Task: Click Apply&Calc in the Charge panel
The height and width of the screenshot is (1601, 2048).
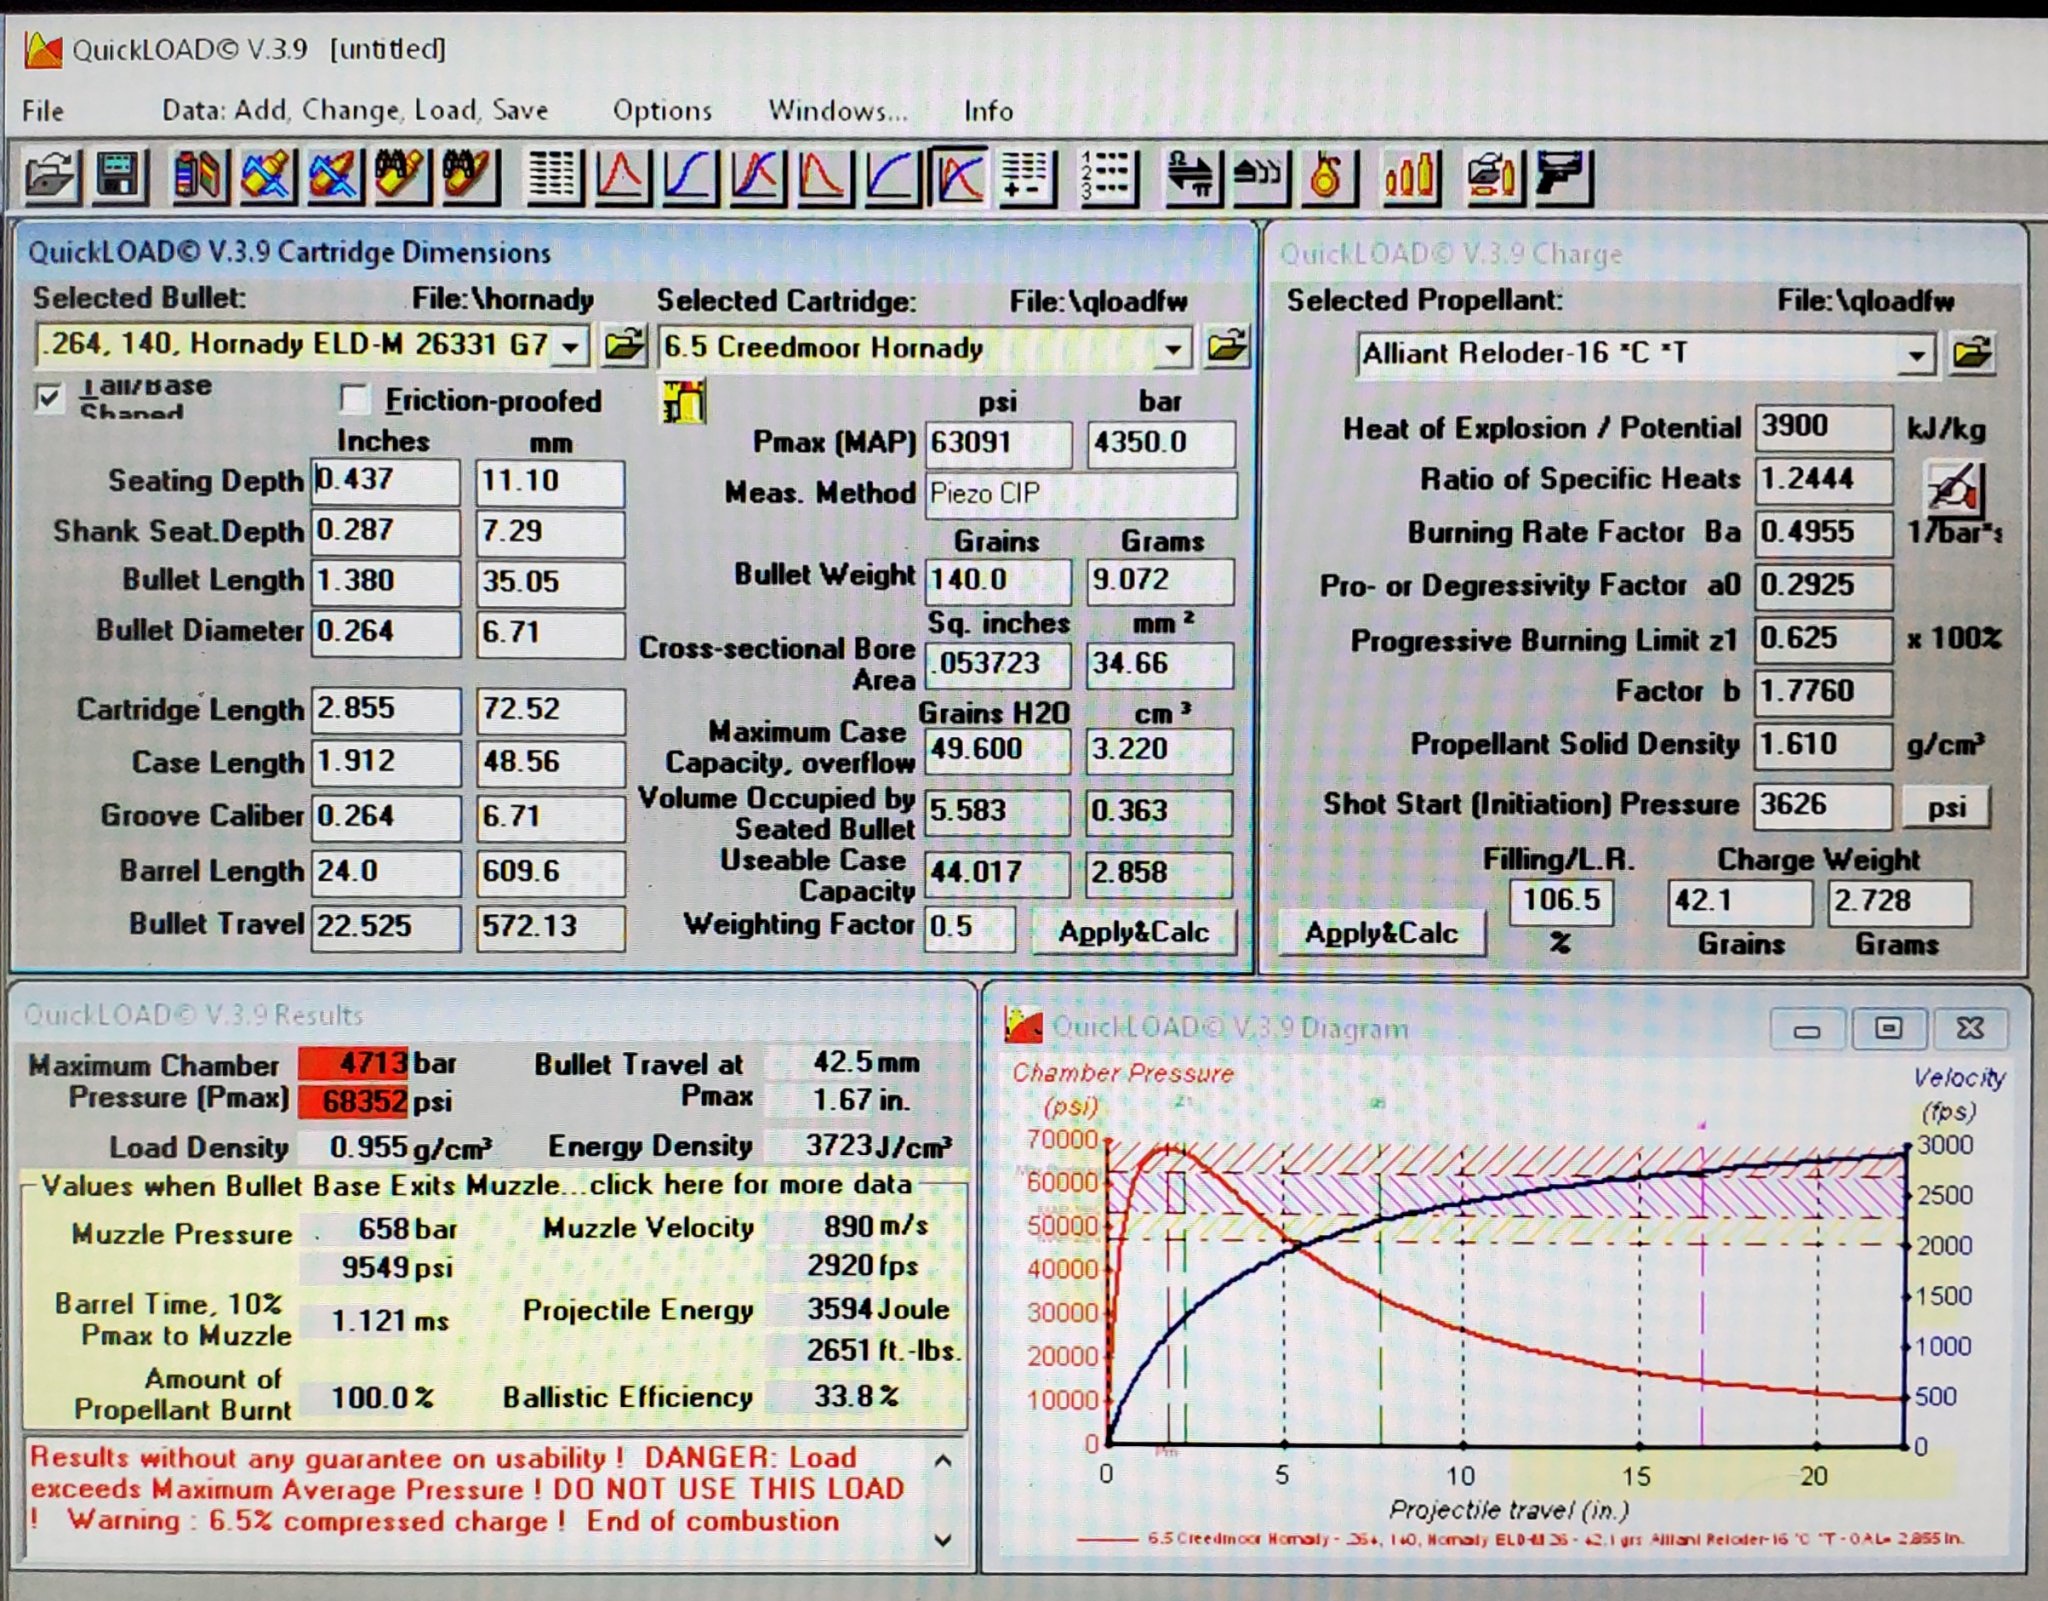Action: [1381, 933]
